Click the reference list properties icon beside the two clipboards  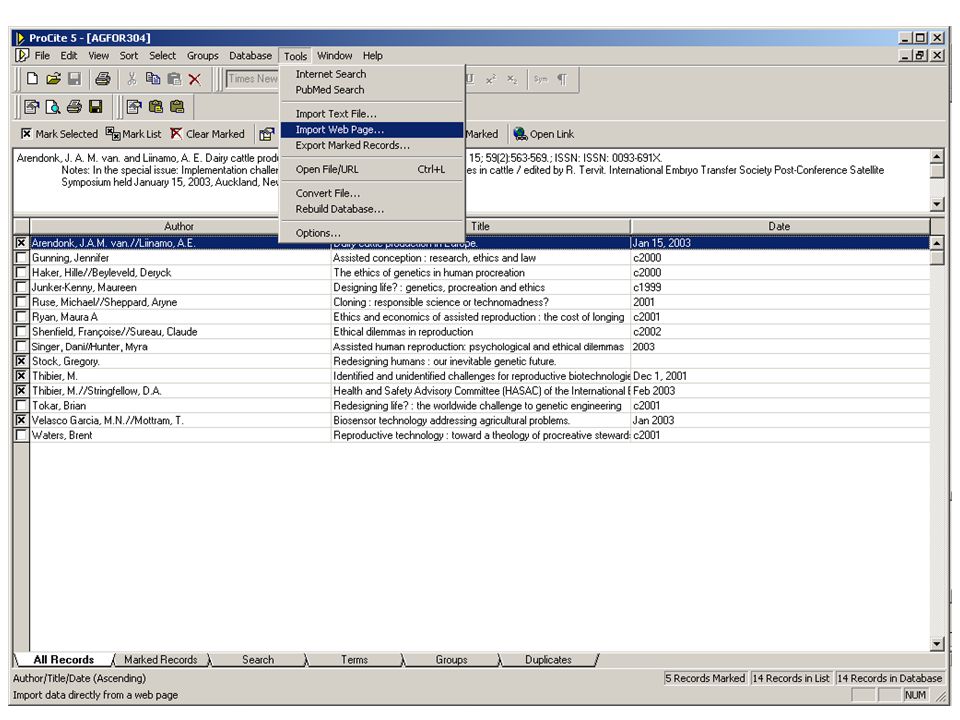(x=134, y=107)
